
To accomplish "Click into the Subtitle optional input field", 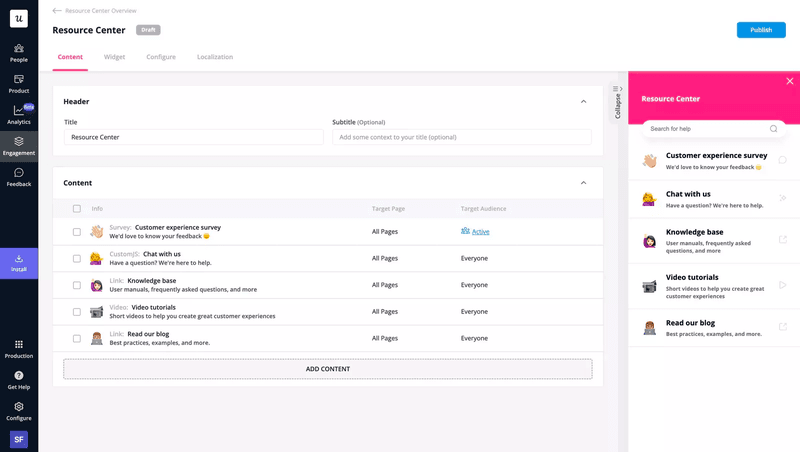I will coord(462,137).
